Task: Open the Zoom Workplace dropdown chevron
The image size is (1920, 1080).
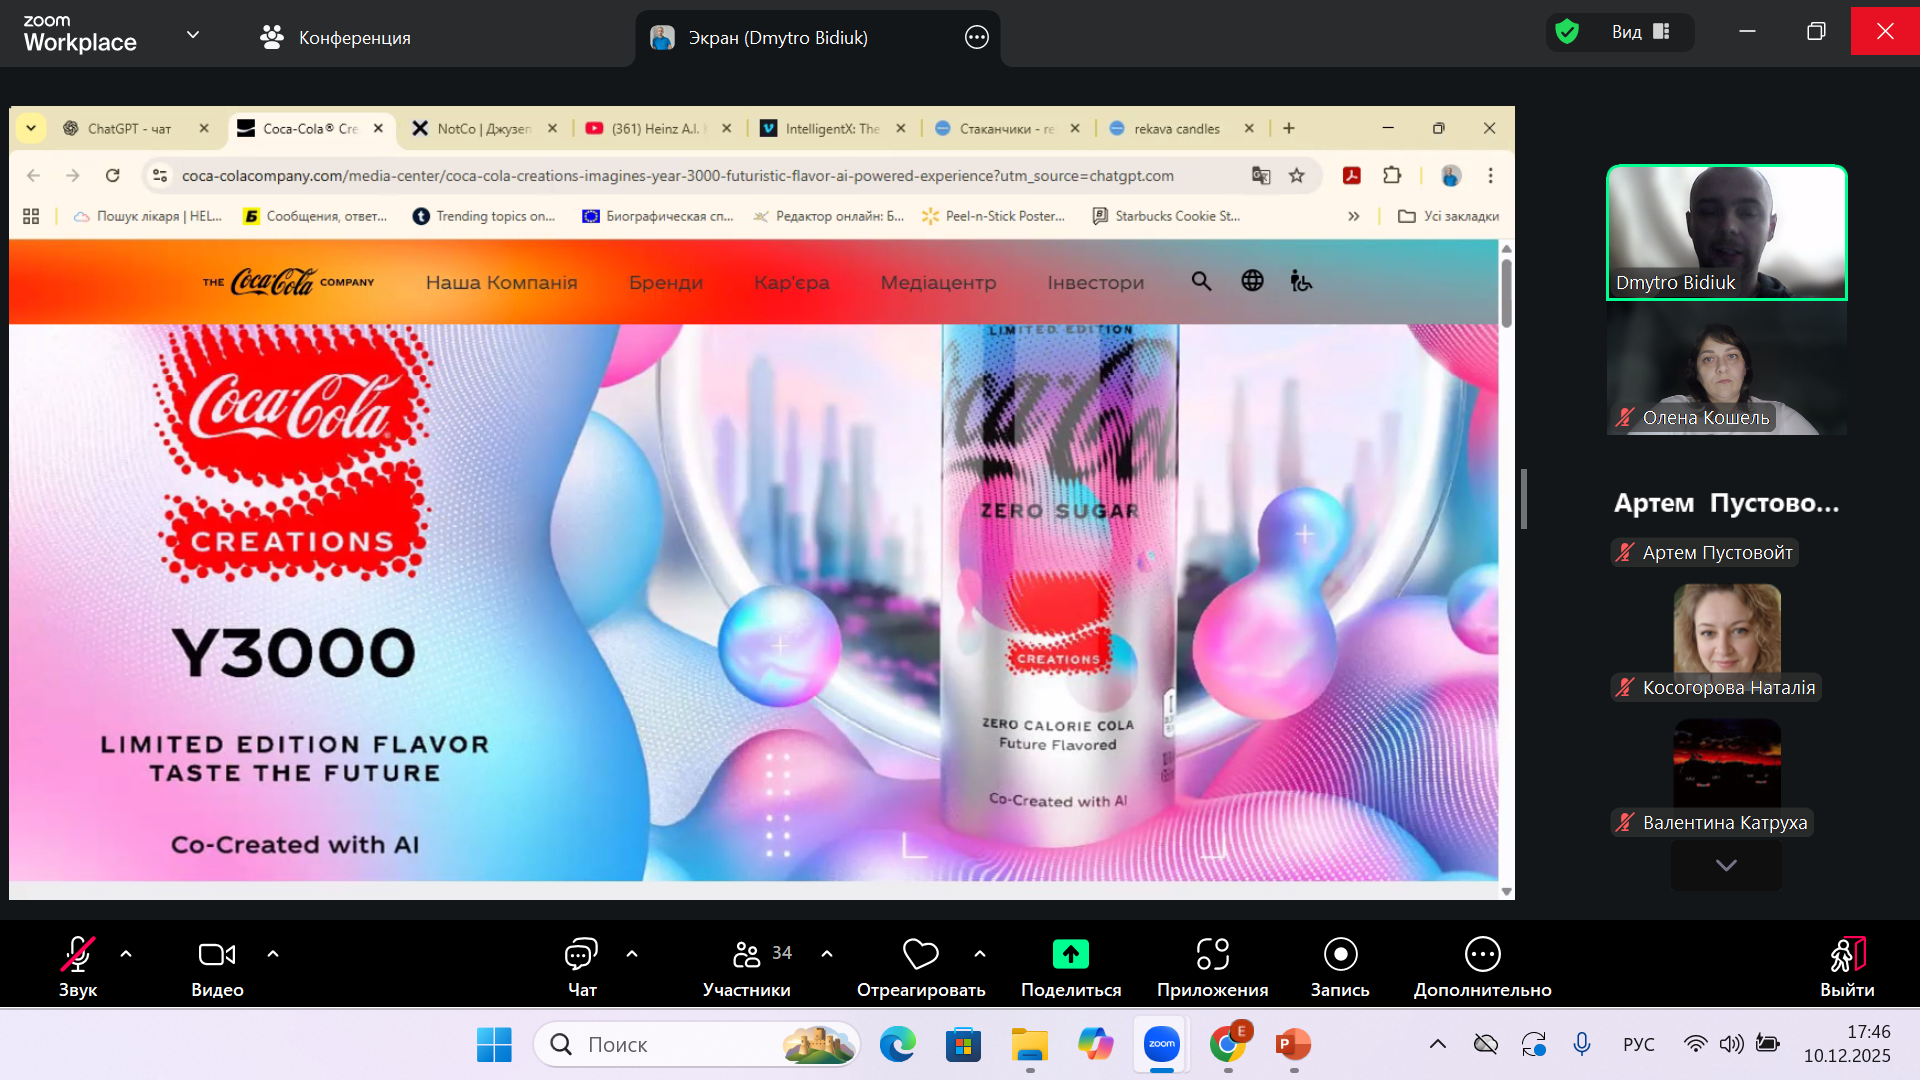Action: [193, 35]
